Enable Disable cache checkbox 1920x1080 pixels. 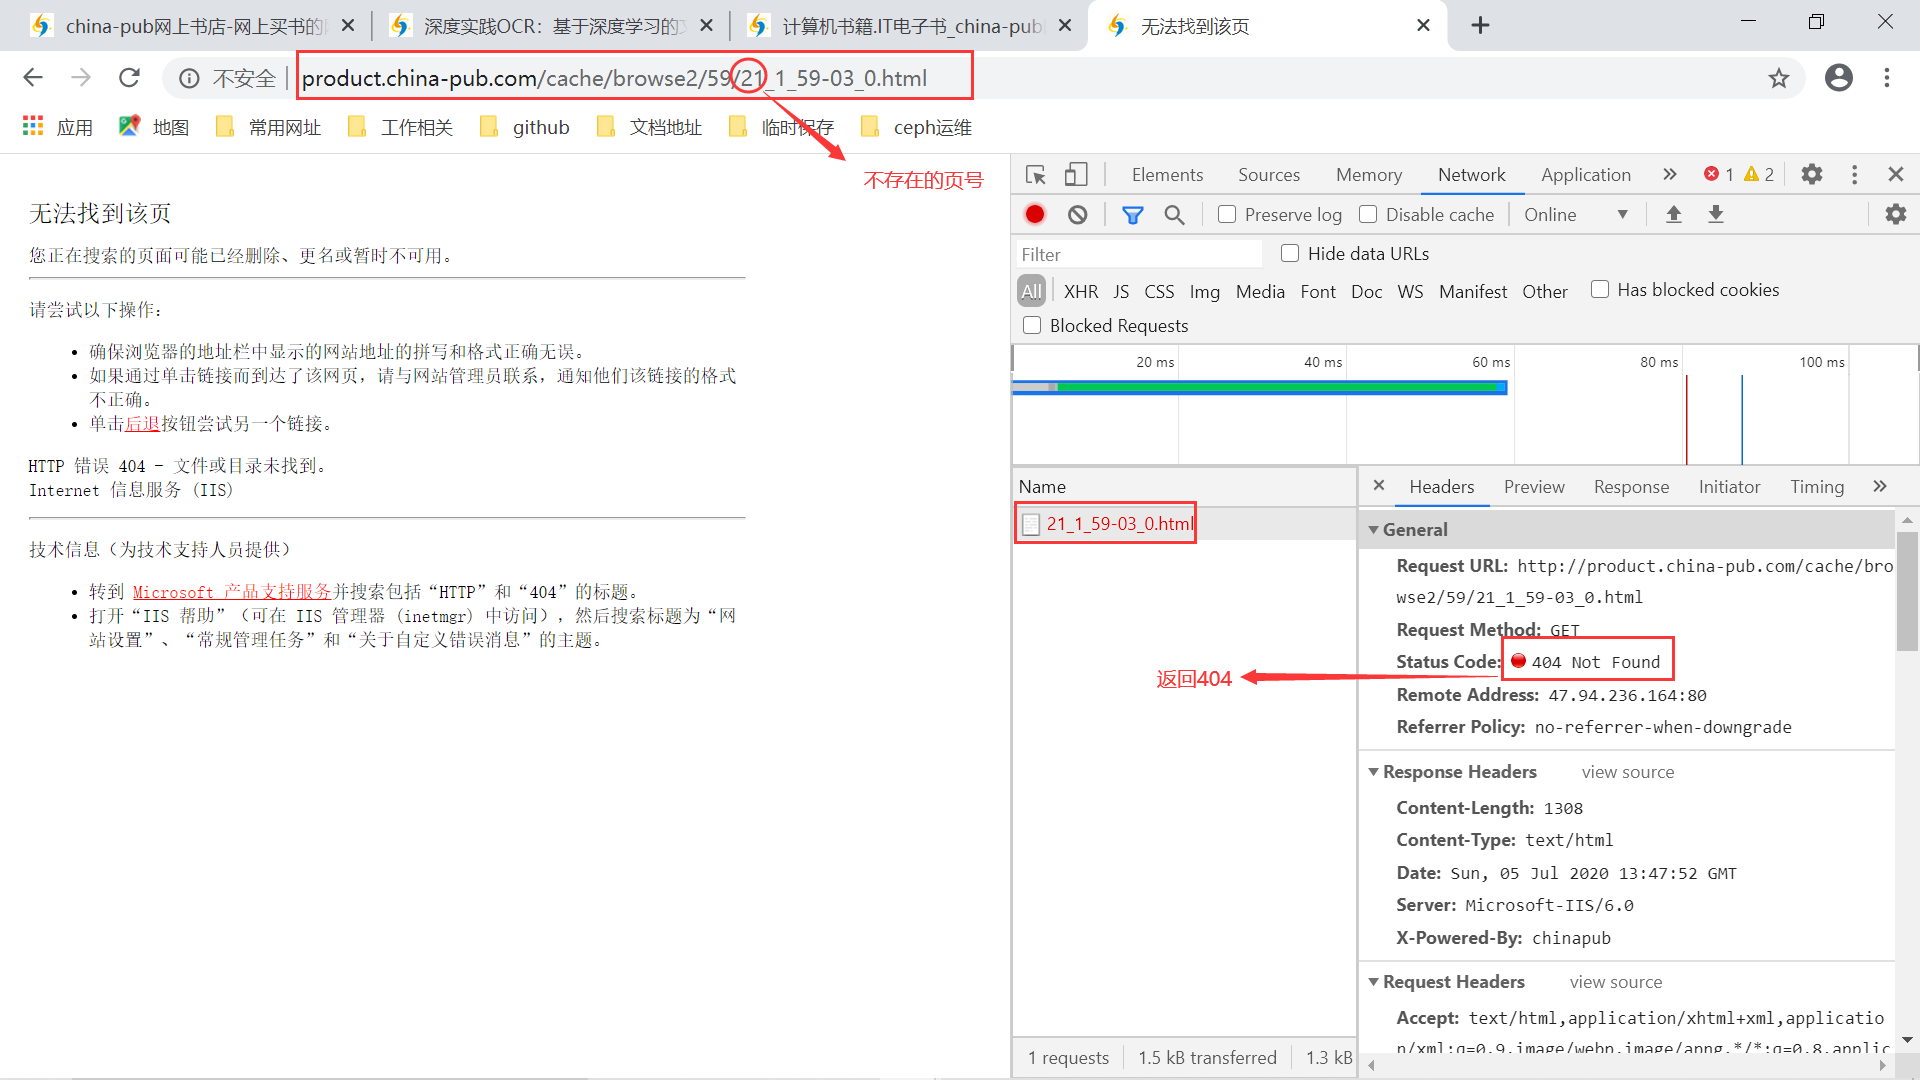coord(1368,214)
